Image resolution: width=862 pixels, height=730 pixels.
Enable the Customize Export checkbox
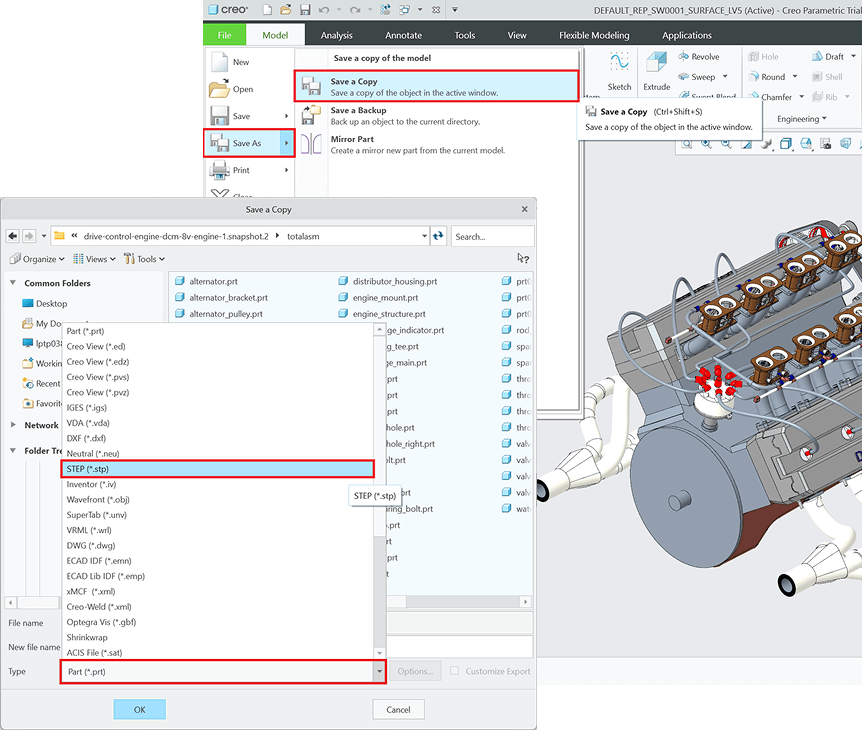(454, 671)
